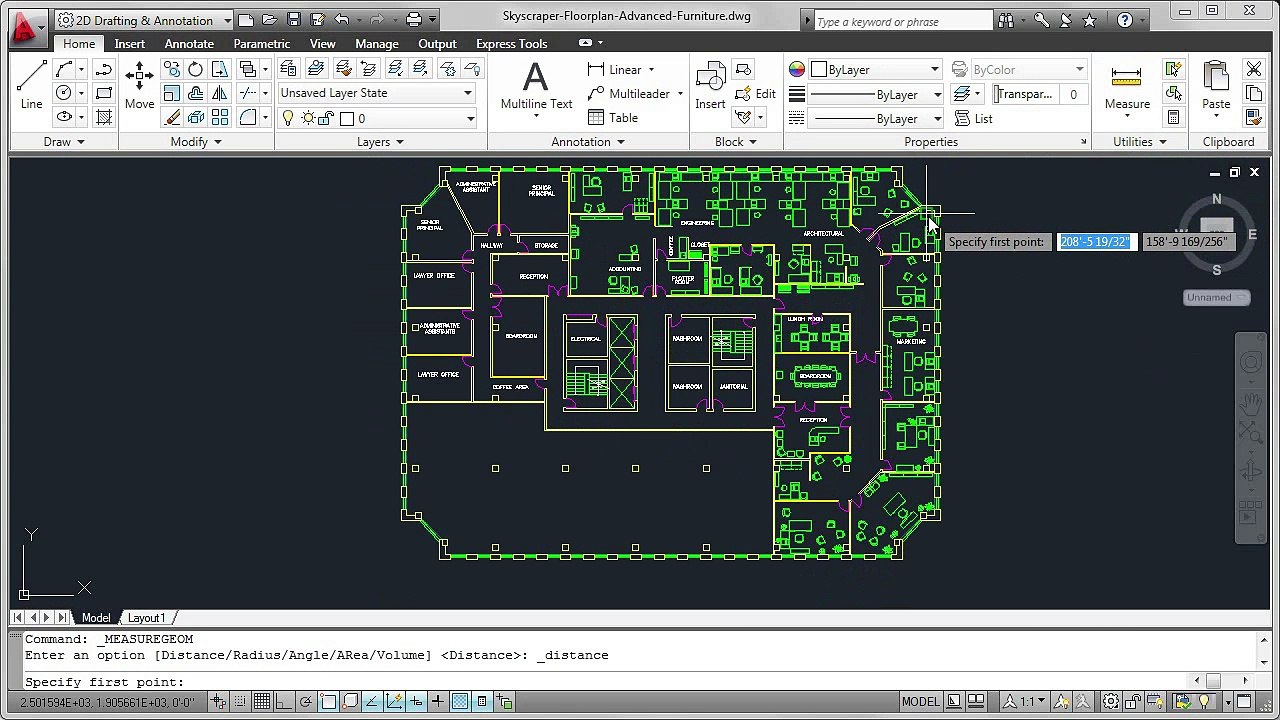Toggle Grid Display in the status bar
This screenshot has height=720, width=1280.
coord(262,701)
